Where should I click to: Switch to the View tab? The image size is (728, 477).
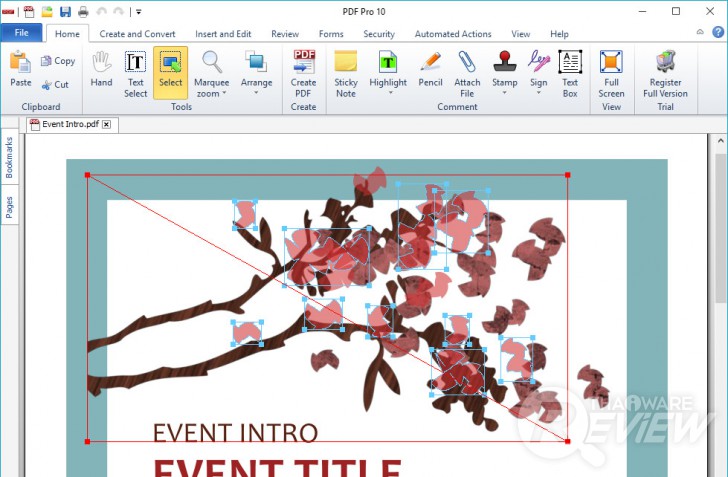520,34
